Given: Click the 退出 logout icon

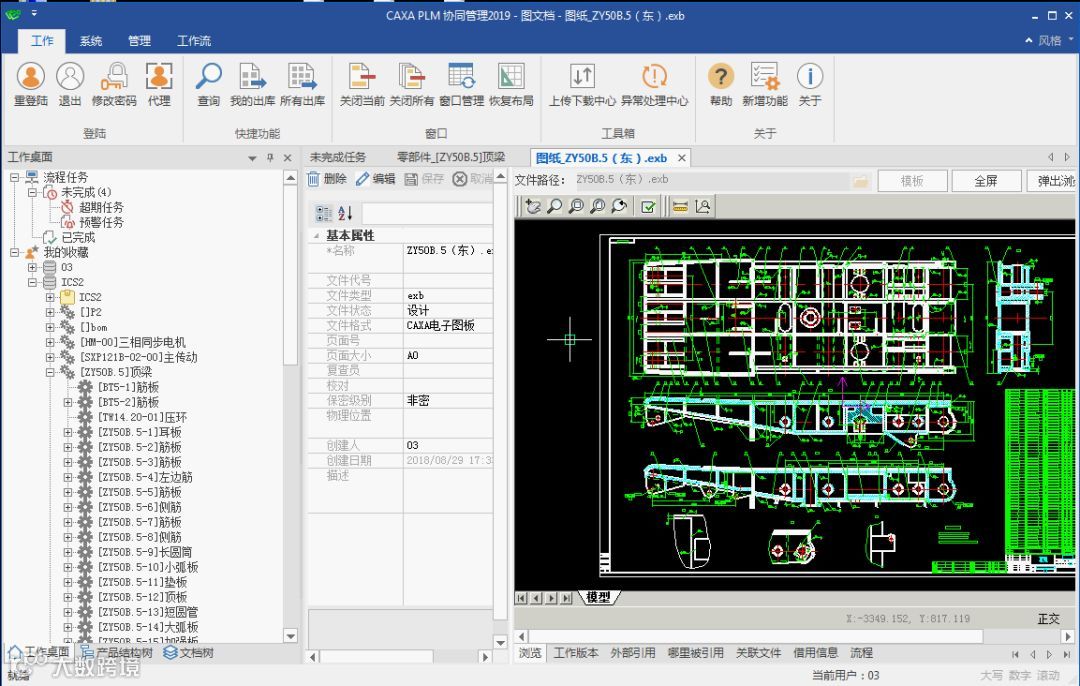Looking at the screenshot, I should 70,84.
